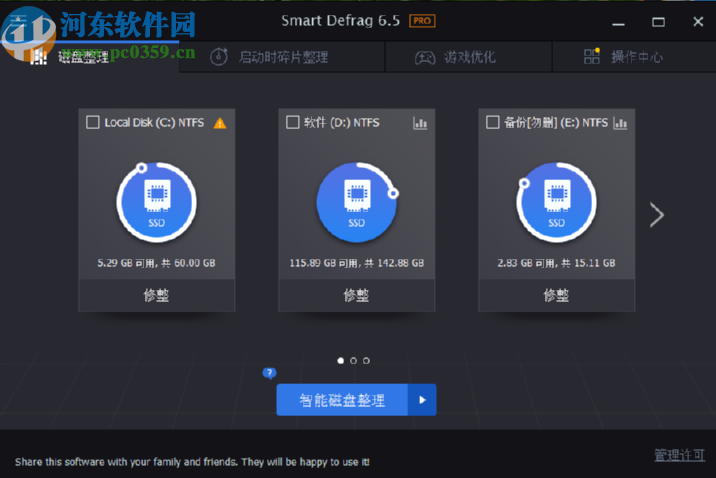This screenshot has height=478, width=716.
Task: Click the SSD disk icon for drive E:
Action: tap(557, 202)
